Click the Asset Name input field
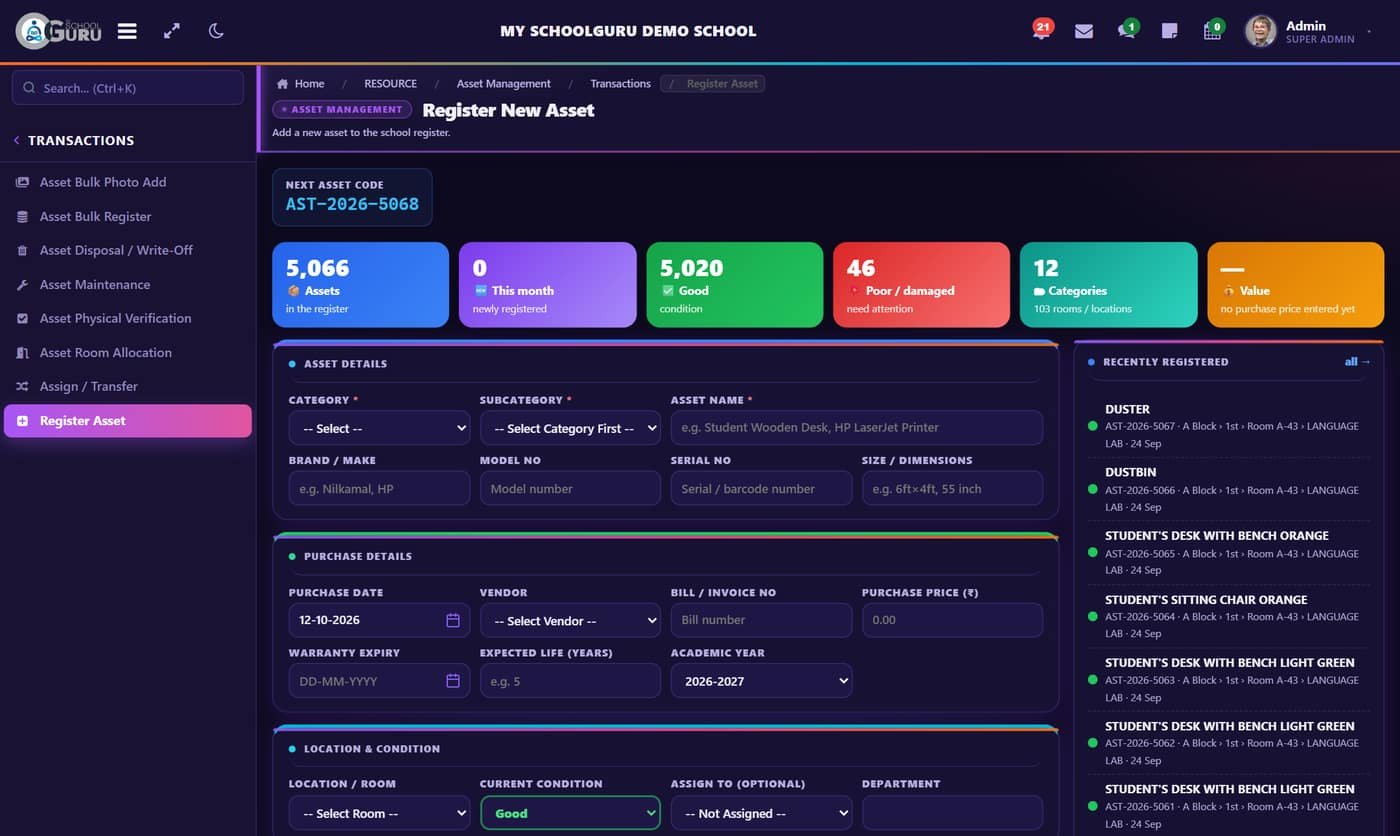The width and height of the screenshot is (1400, 836). pos(857,427)
